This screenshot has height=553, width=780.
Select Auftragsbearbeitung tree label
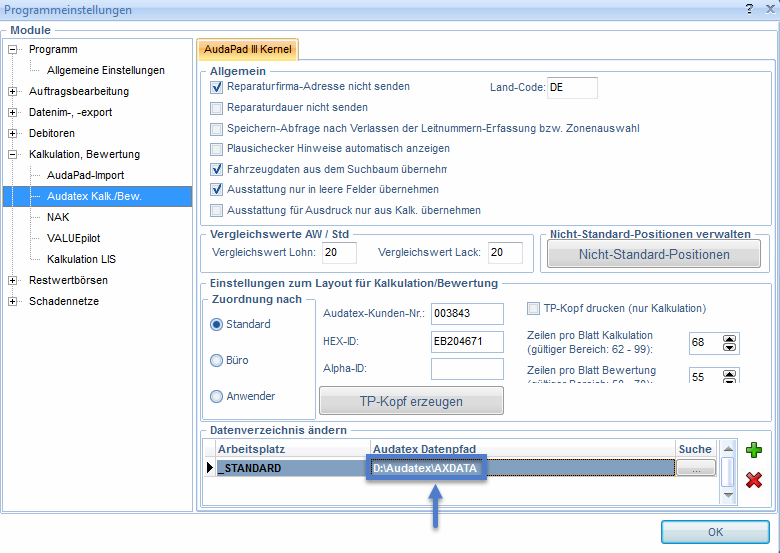tap(79, 92)
